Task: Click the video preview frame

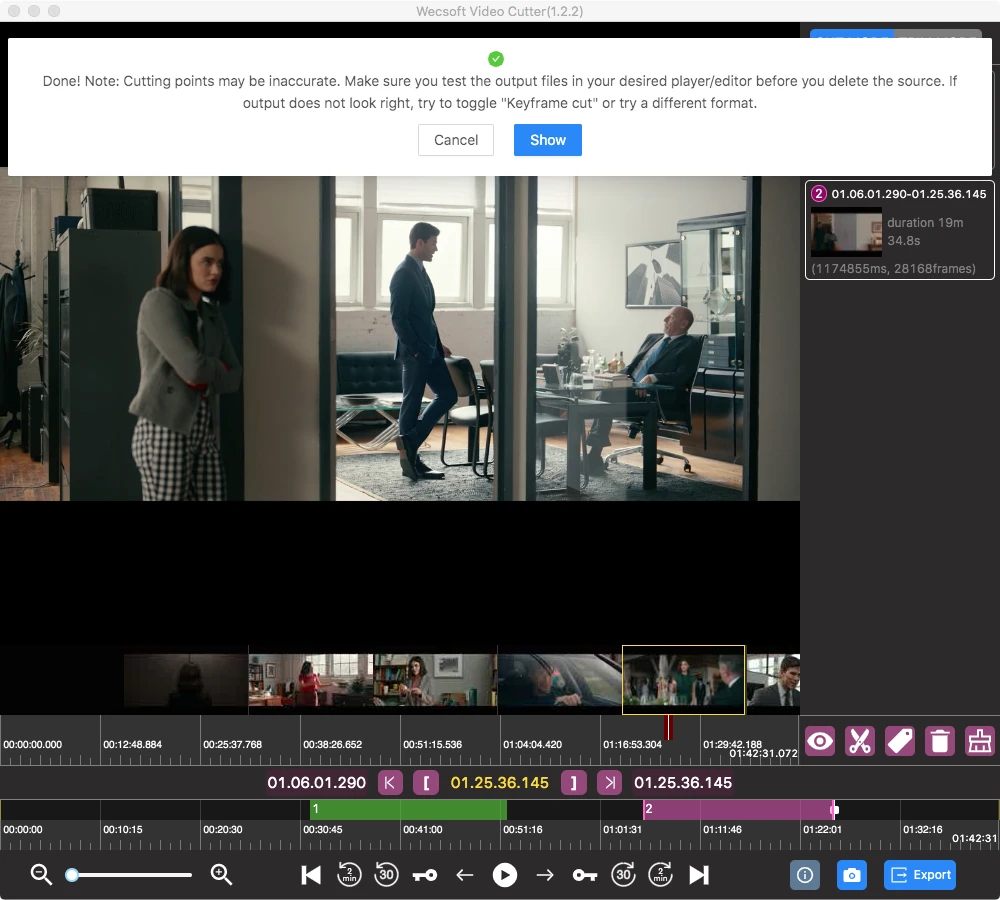Action: pos(400,338)
